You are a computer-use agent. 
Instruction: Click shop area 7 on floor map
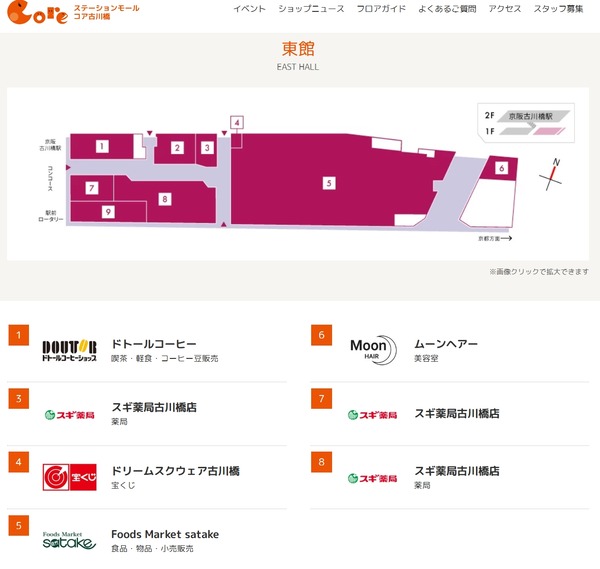(91, 188)
